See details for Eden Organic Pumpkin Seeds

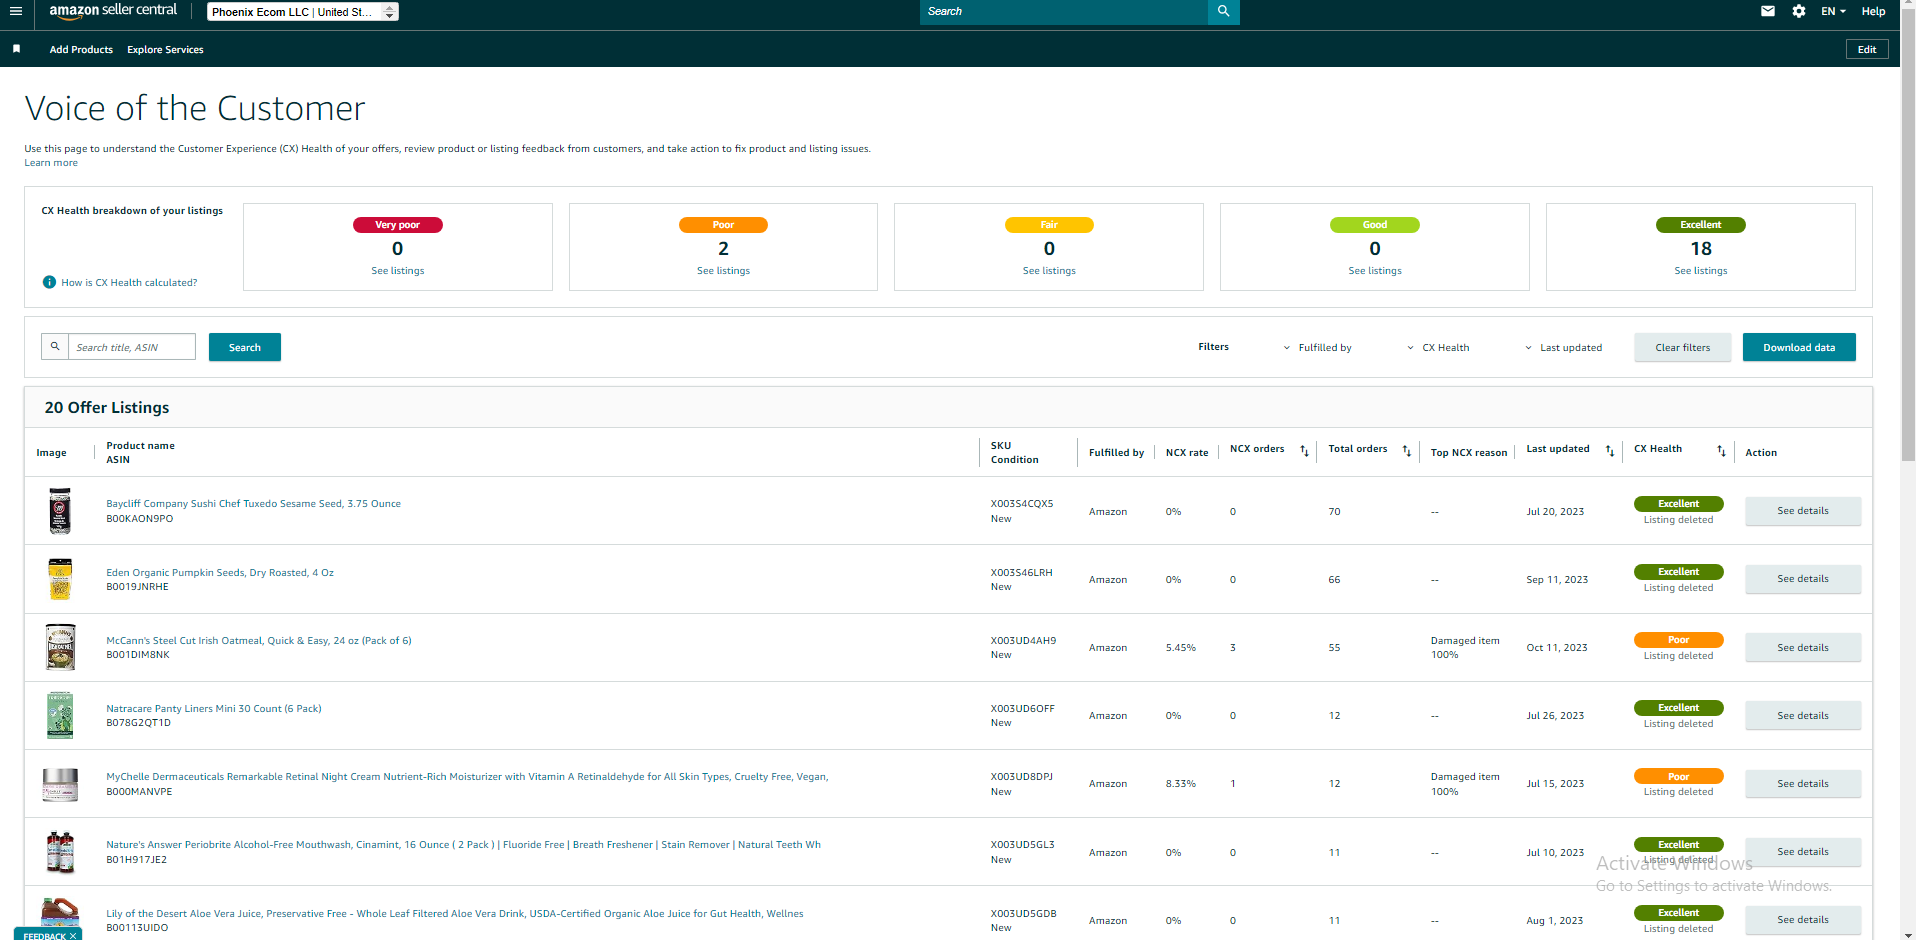click(x=1803, y=579)
